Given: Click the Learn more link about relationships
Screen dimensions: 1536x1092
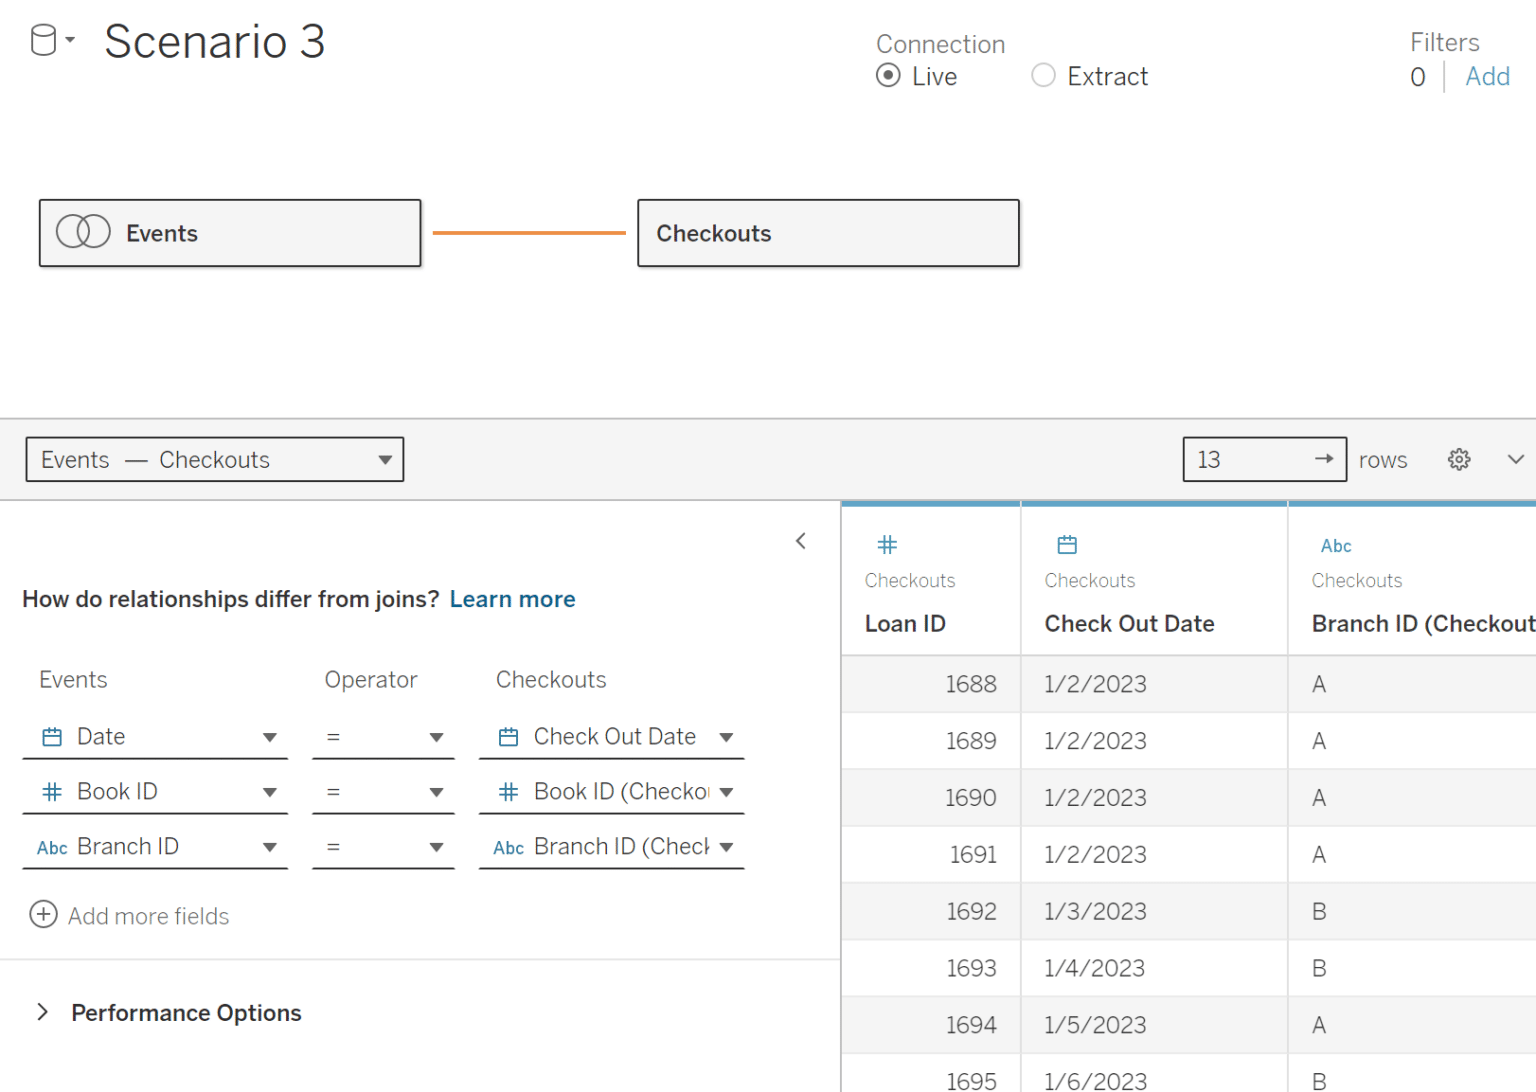Looking at the screenshot, I should tap(512, 599).
